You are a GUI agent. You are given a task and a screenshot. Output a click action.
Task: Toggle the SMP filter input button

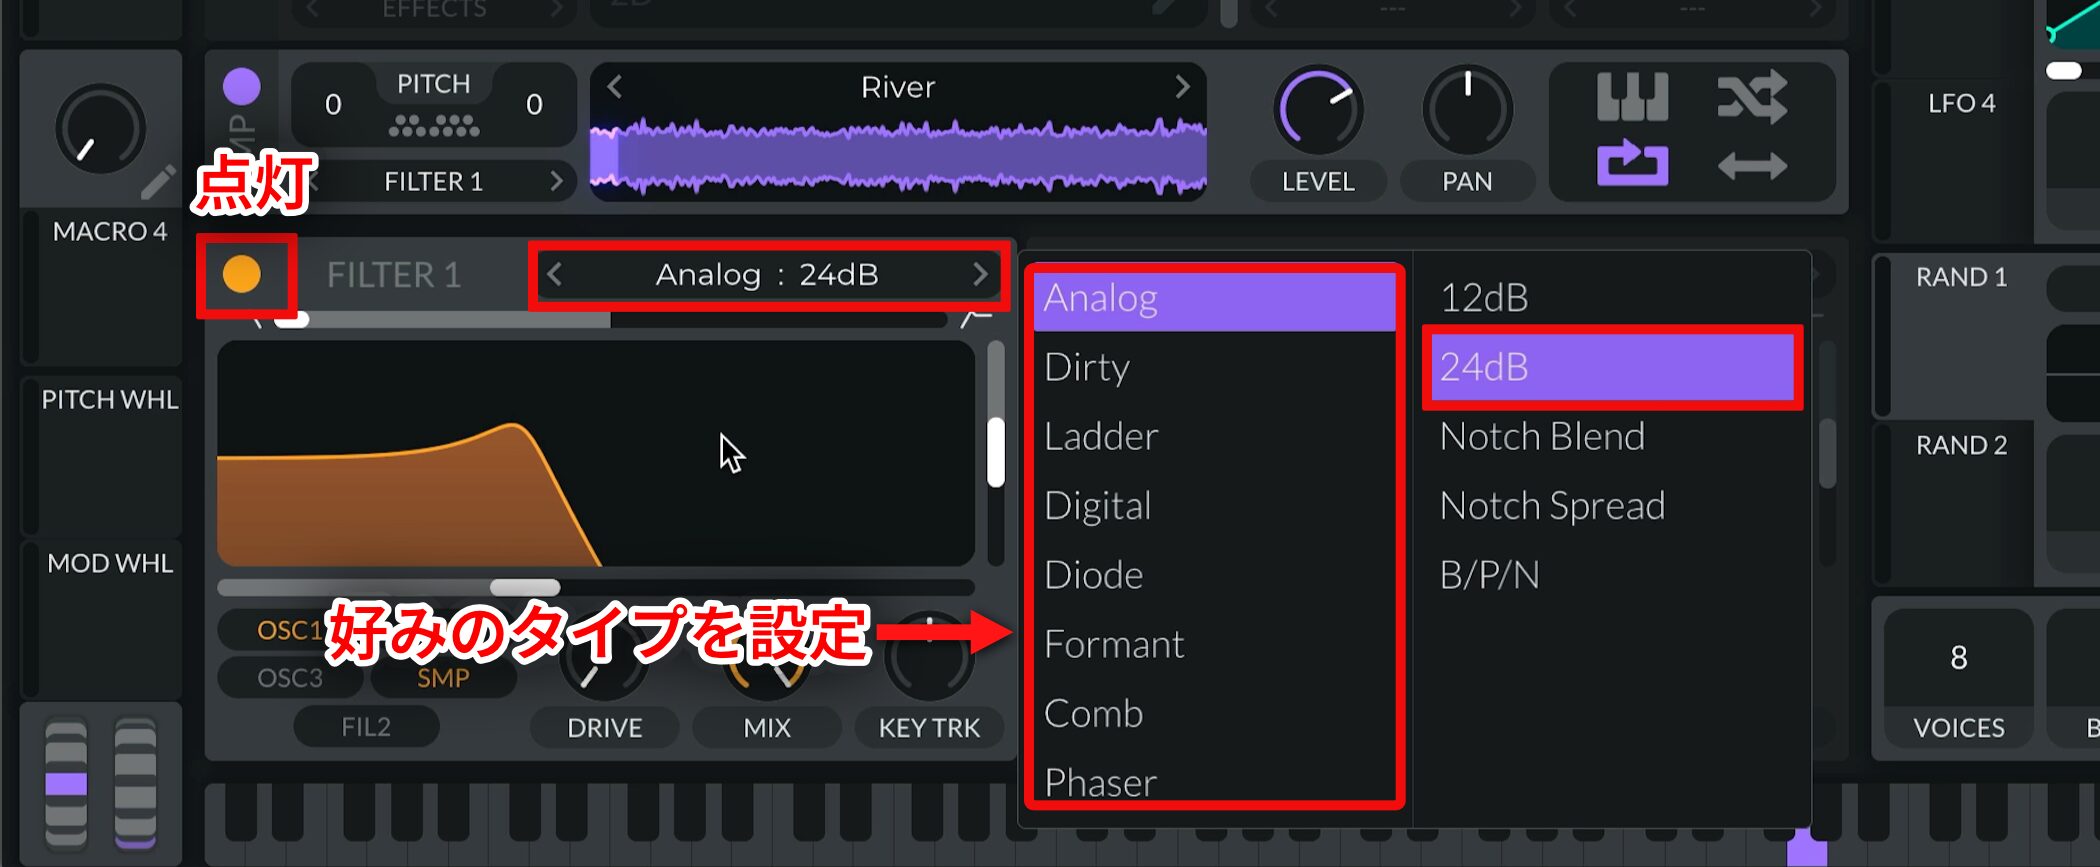(443, 678)
